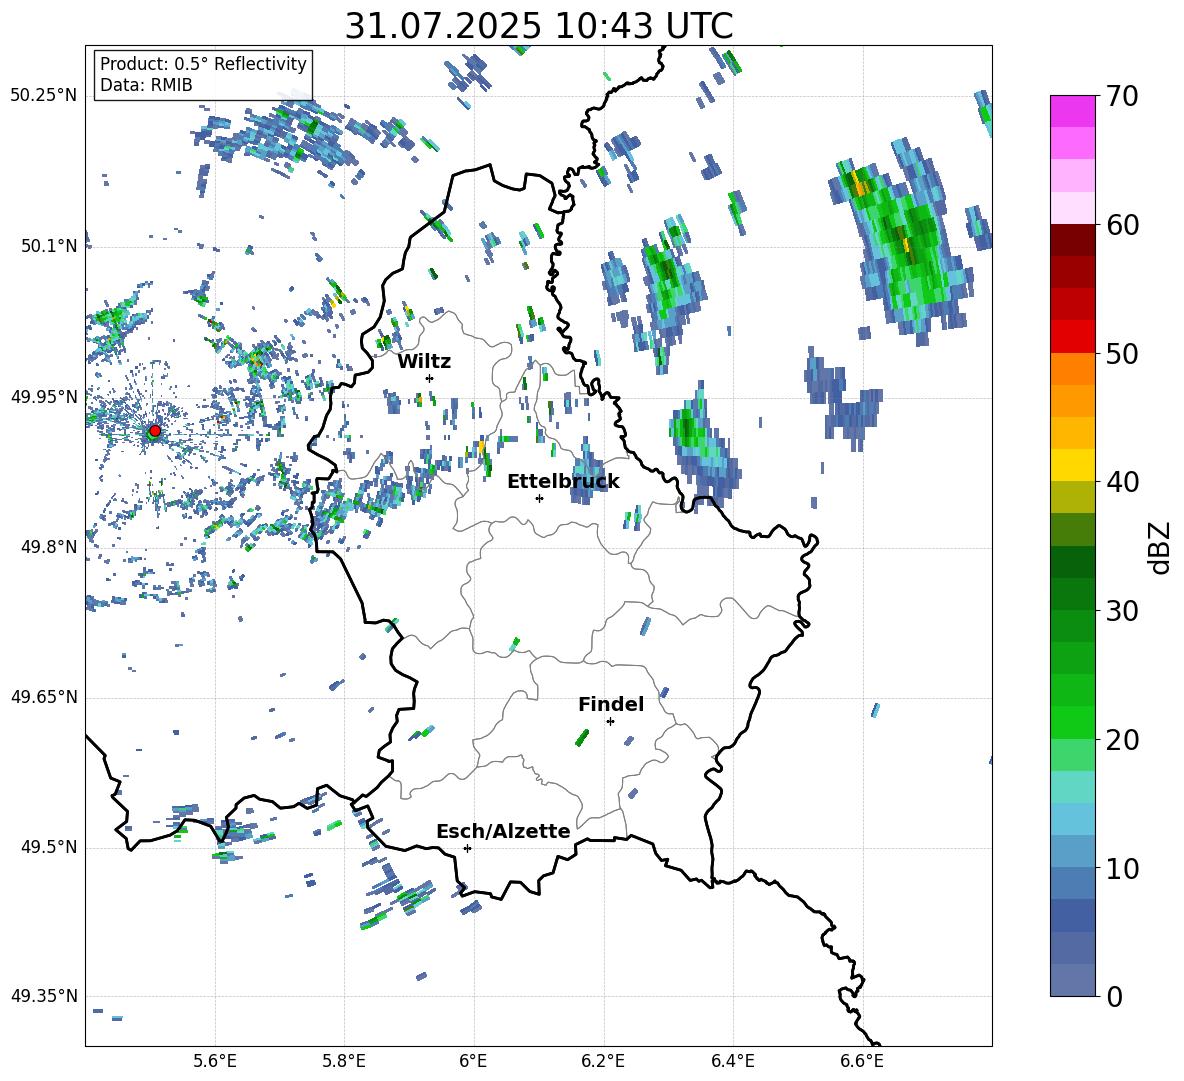Click the 49.35°N latitude label
Viewport: 1184px width, 1081px height.
pos(44,996)
